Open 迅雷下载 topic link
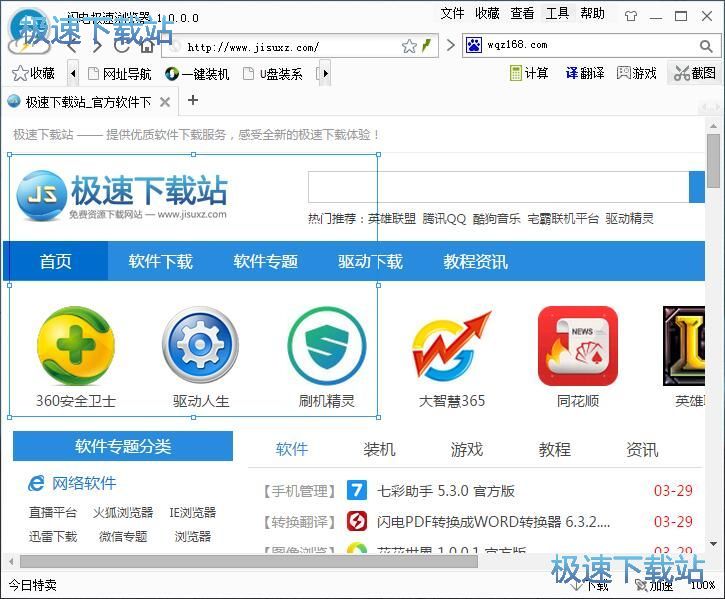The height and width of the screenshot is (599, 725). (x=53, y=537)
